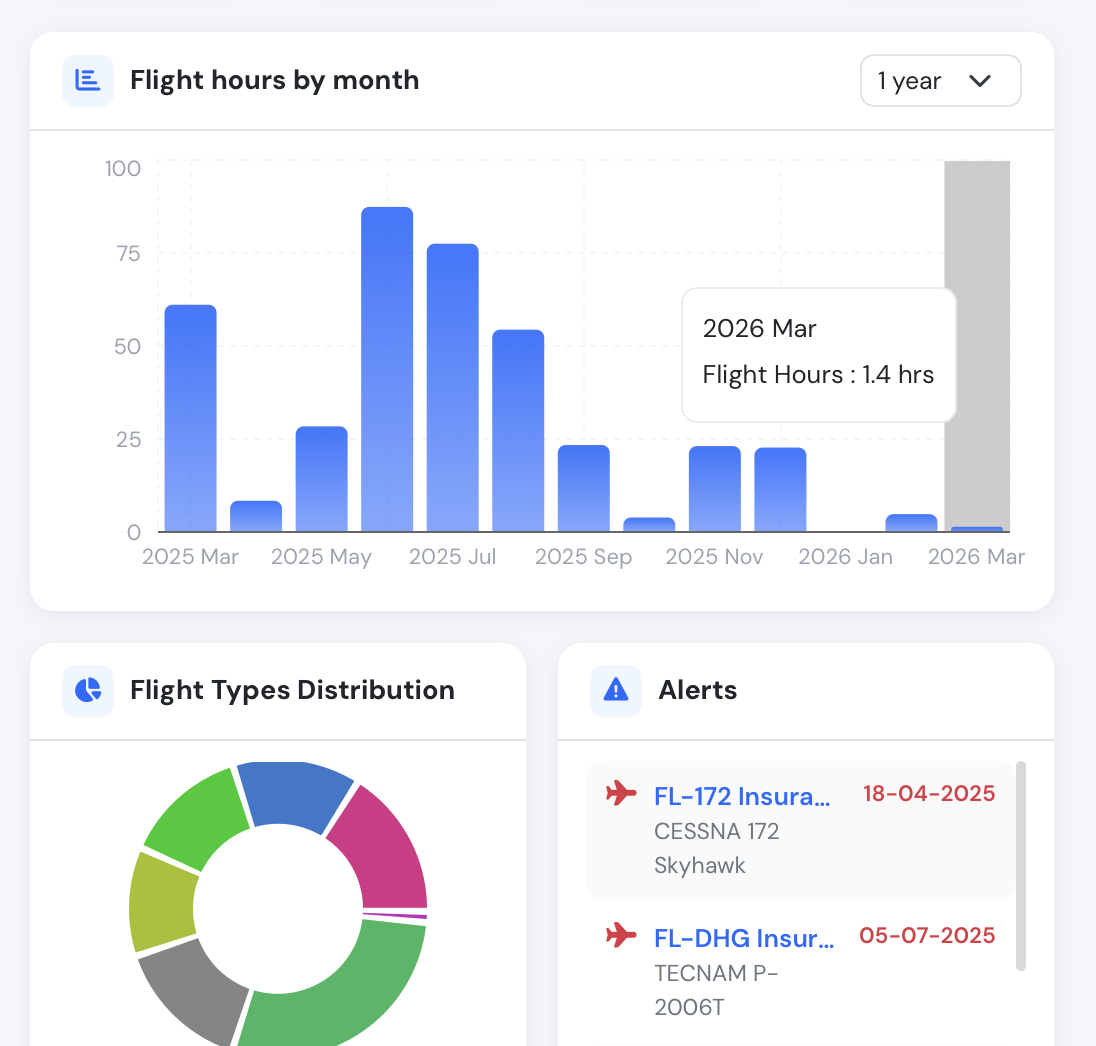Viewport: 1096px width, 1046px height.
Task: Click the bright green donut chart segment
Action: 199,818
